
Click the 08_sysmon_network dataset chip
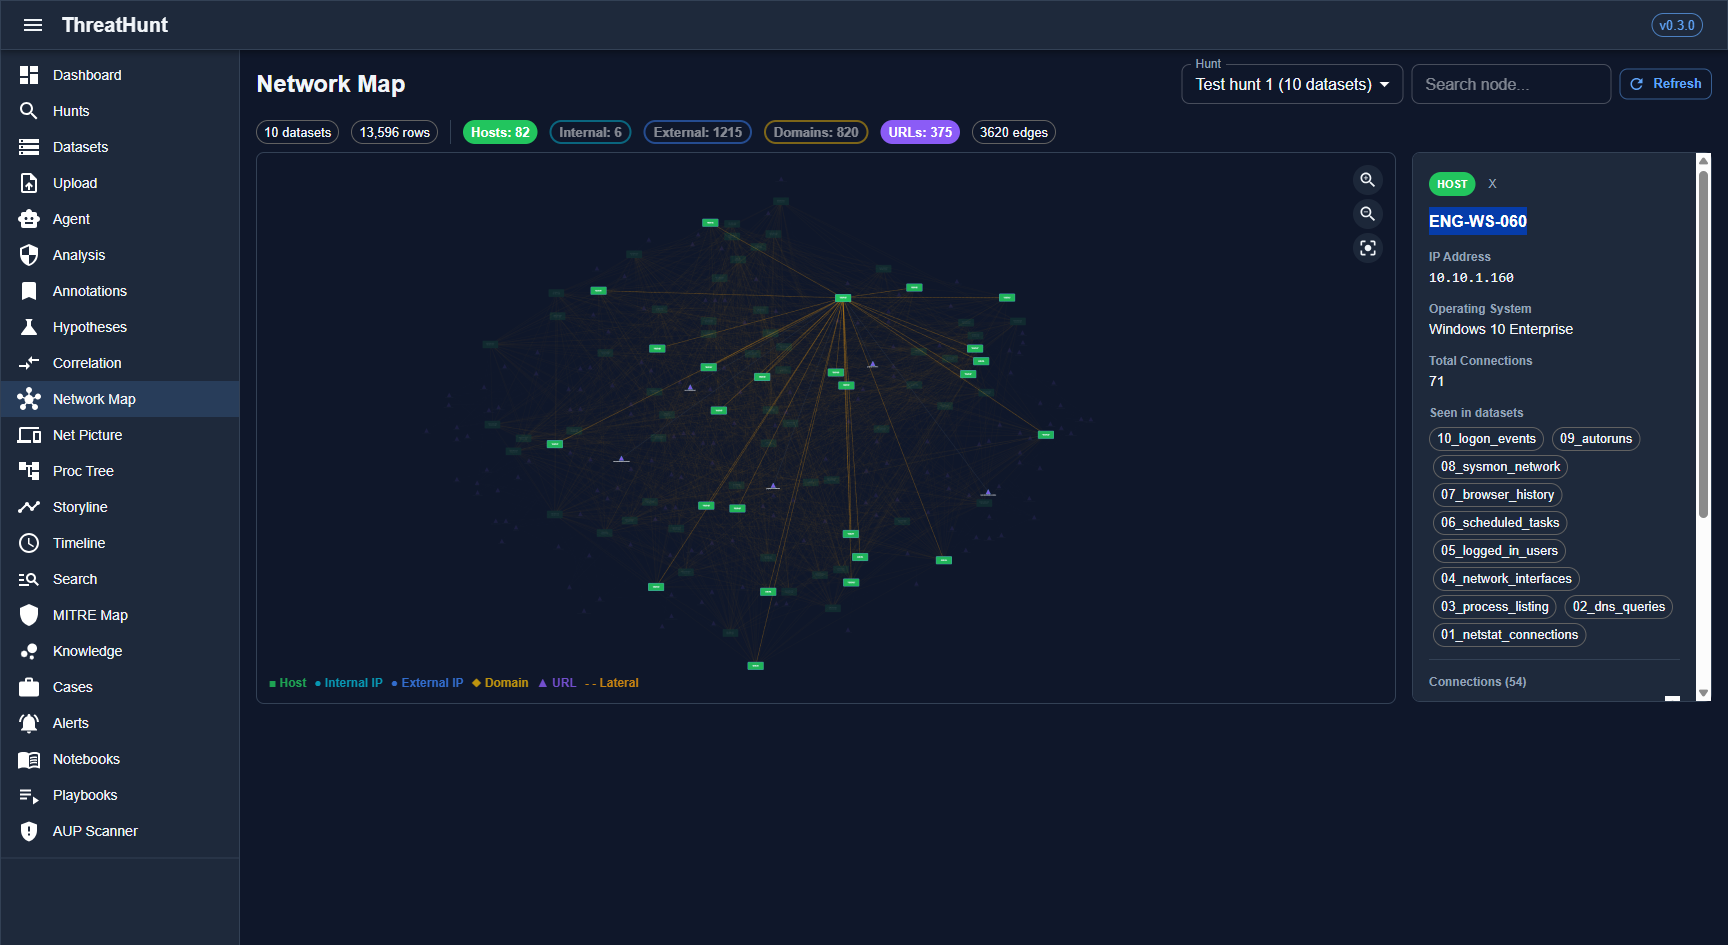[x=1499, y=467]
